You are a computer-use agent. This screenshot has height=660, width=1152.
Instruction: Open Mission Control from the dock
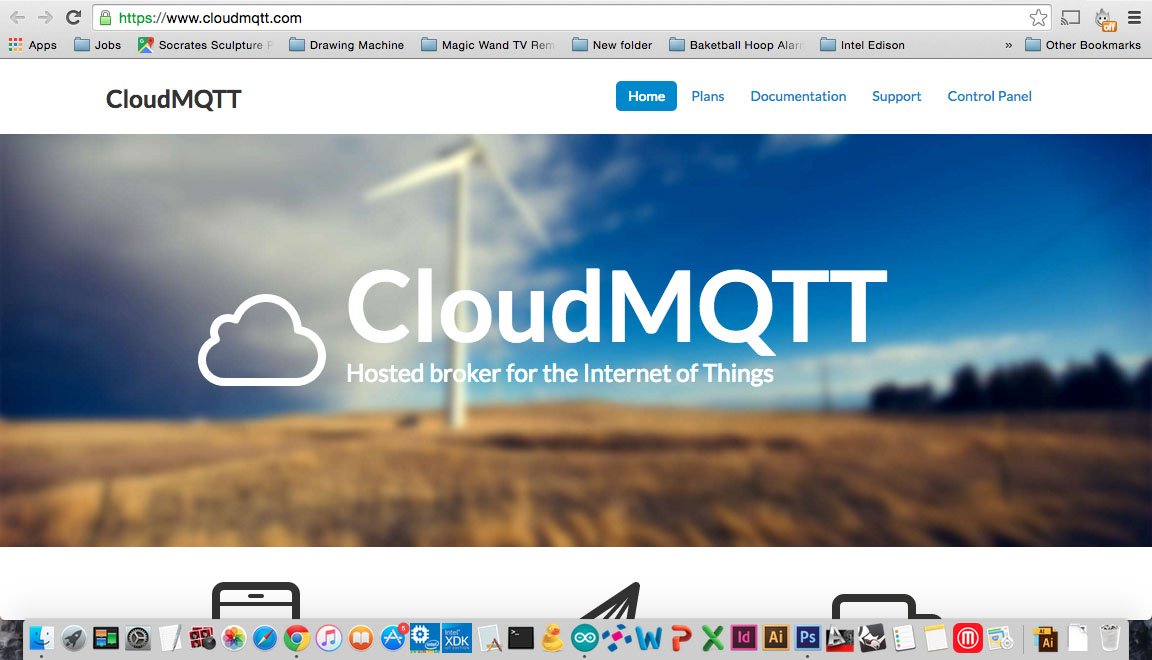pos(105,638)
